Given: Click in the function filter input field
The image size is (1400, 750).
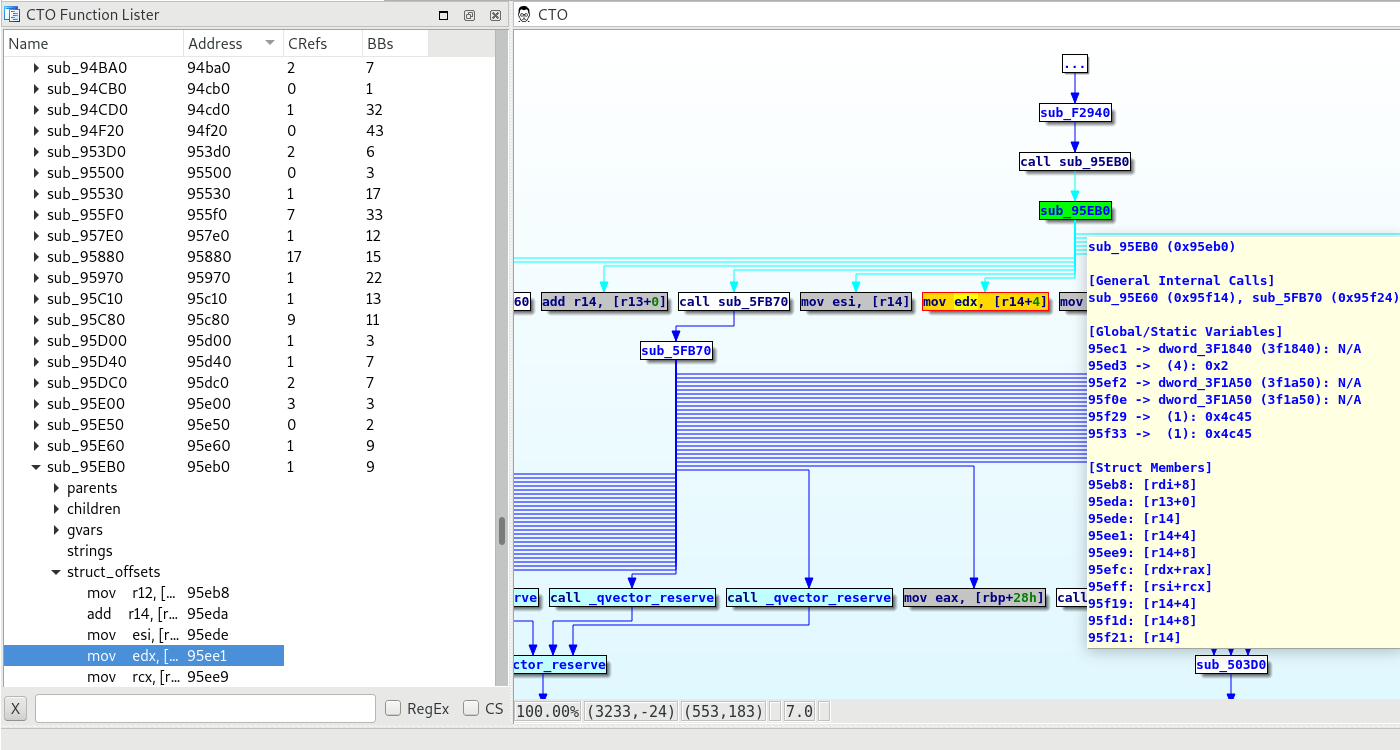Looking at the screenshot, I should (205, 709).
